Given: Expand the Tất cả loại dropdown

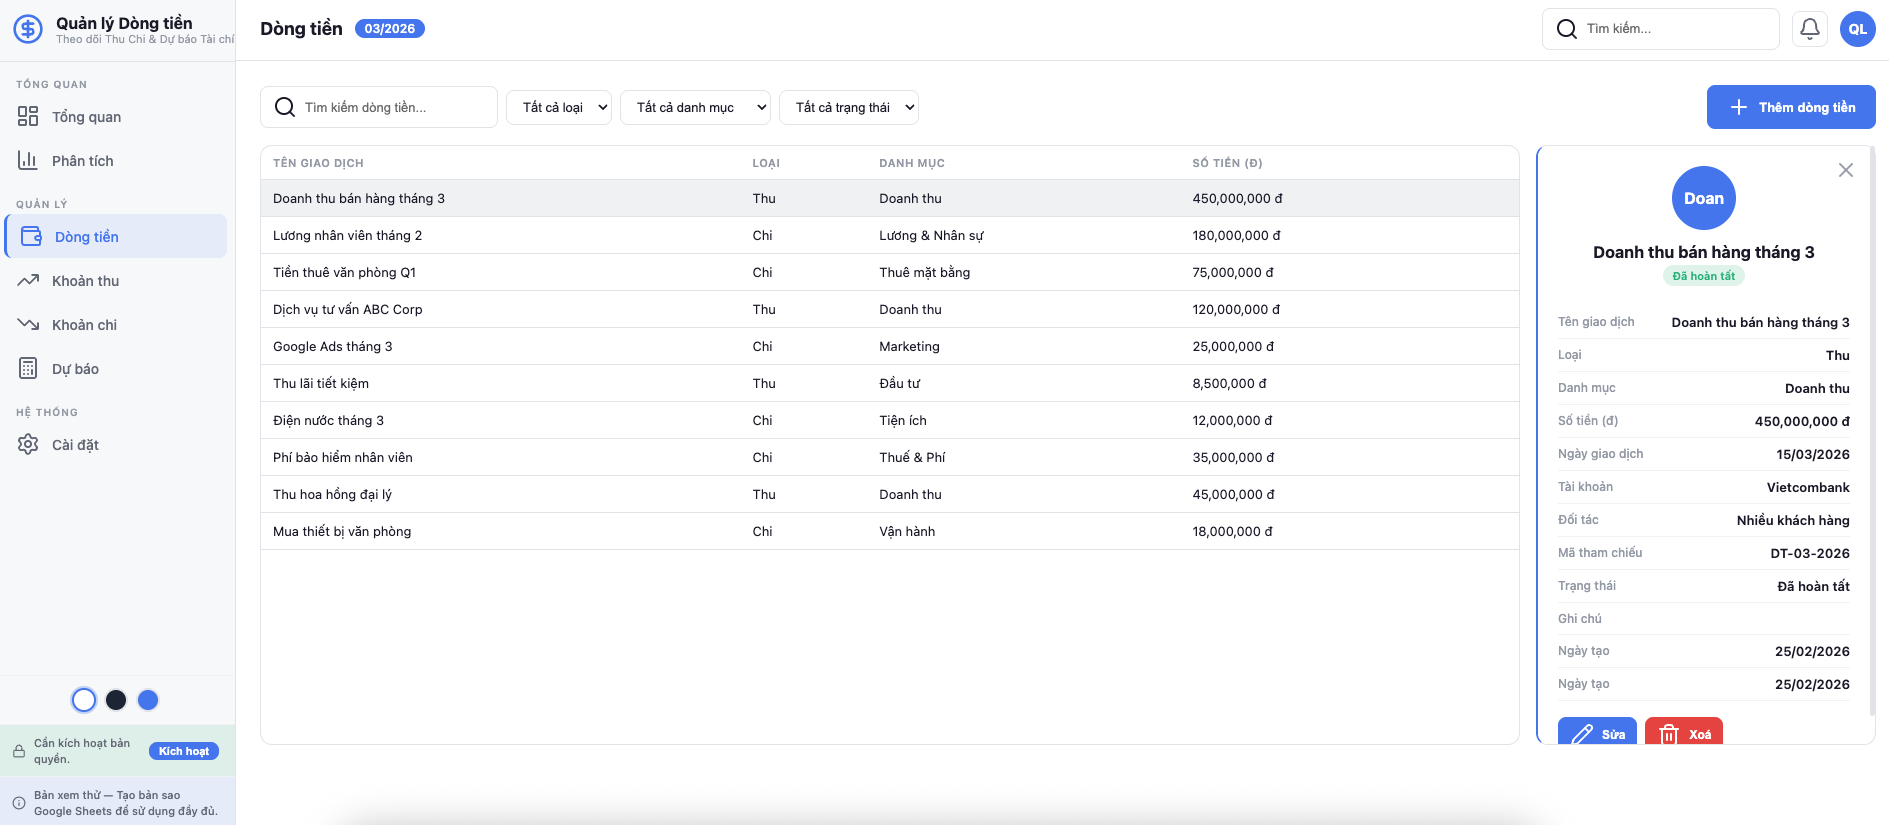Looking at the screenshot, I should click(x=558, y=108).
